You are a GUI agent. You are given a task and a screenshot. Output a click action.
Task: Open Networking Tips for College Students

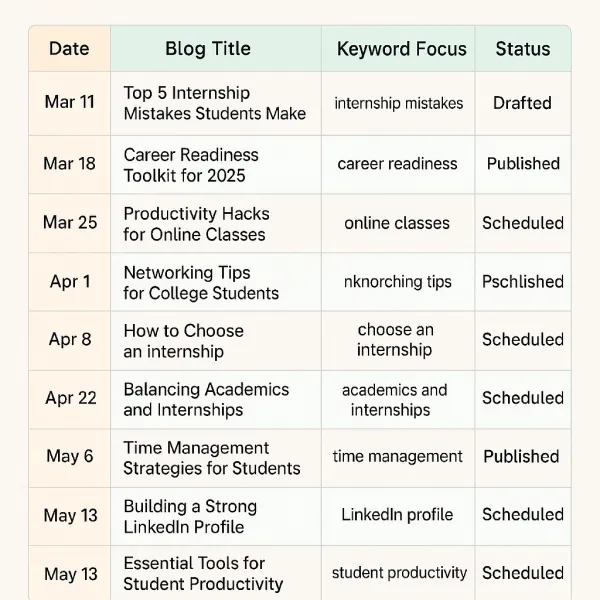tap(201, 283)
